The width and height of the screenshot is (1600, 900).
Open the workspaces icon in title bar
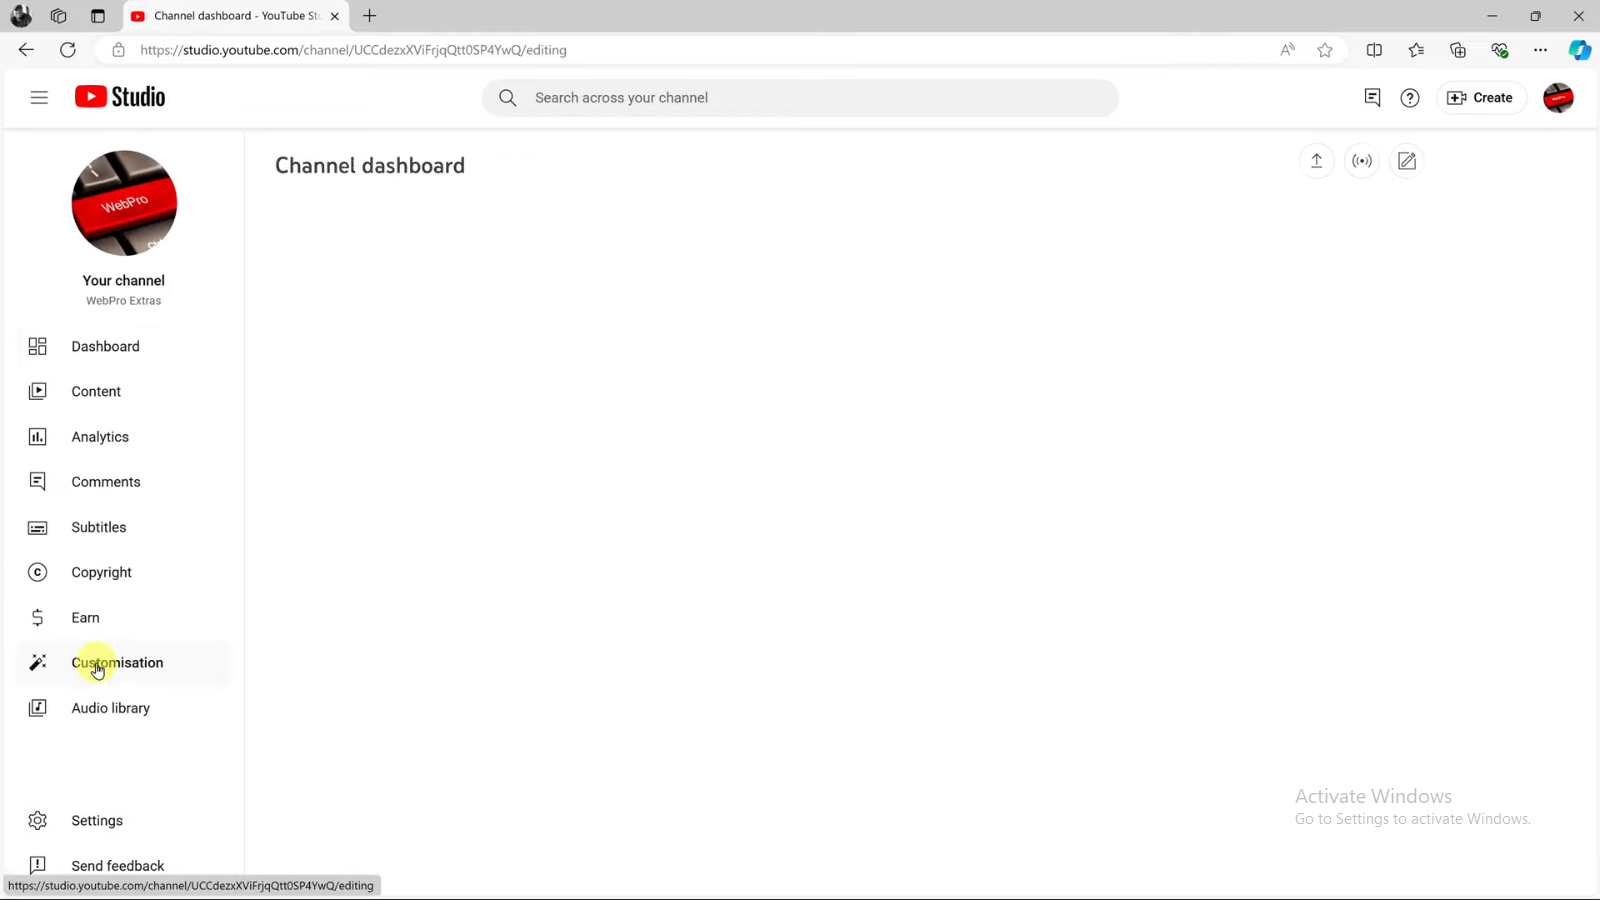tap(59, 16)
